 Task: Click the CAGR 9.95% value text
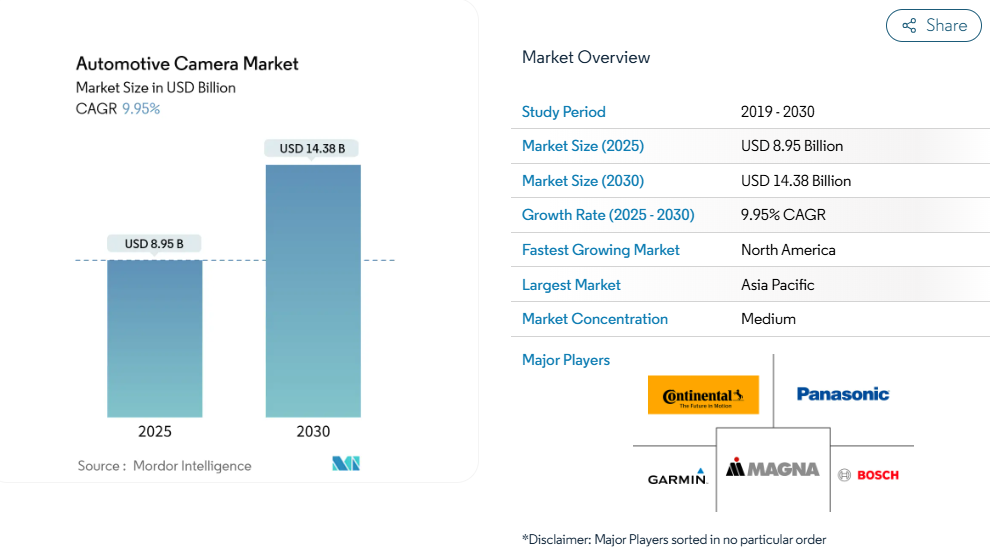point(141,108)
